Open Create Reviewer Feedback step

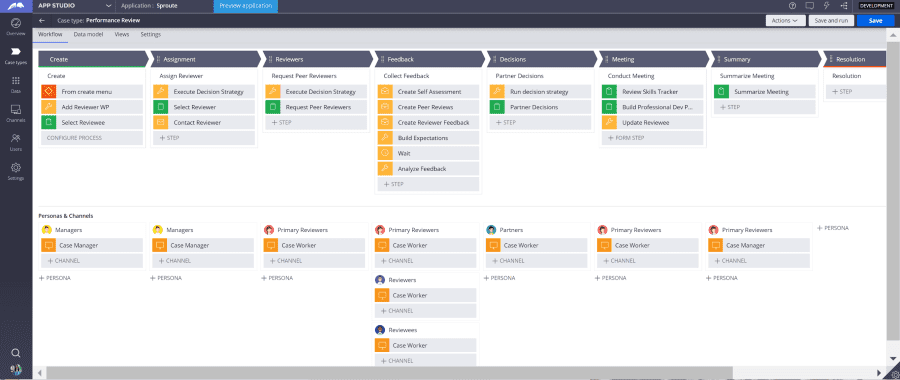point(428,122)
